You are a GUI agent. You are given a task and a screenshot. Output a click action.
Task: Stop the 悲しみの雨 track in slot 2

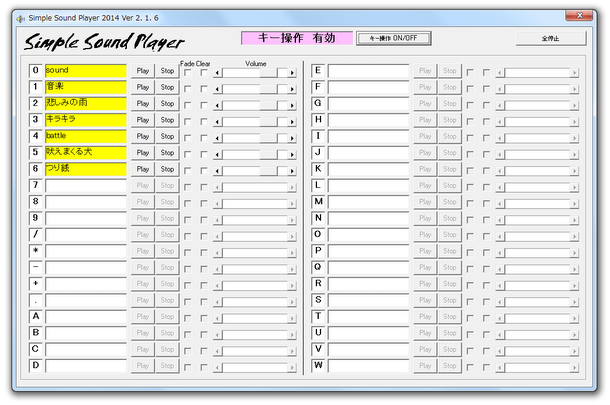click(167, 104)
